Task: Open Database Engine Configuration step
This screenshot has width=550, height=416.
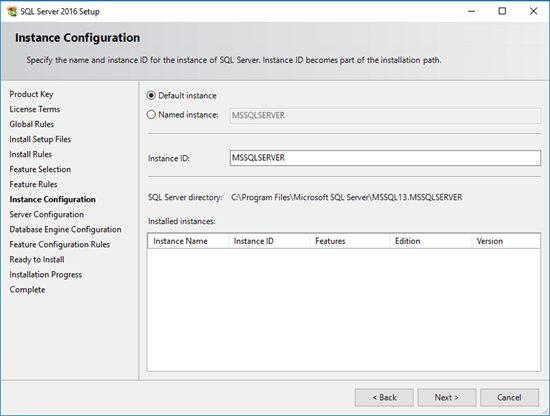Action: pos(65,229)
